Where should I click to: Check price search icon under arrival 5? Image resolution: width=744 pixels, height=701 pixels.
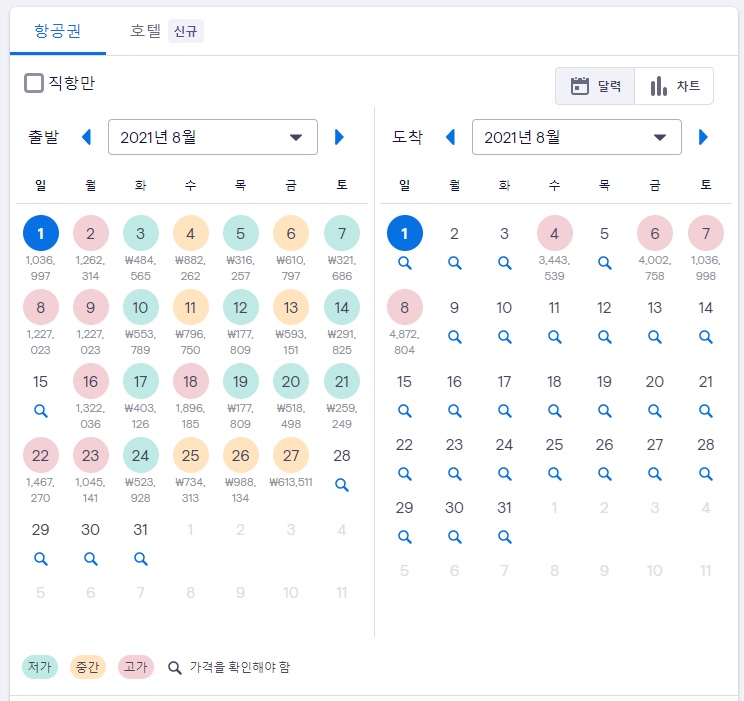[604, 263]
